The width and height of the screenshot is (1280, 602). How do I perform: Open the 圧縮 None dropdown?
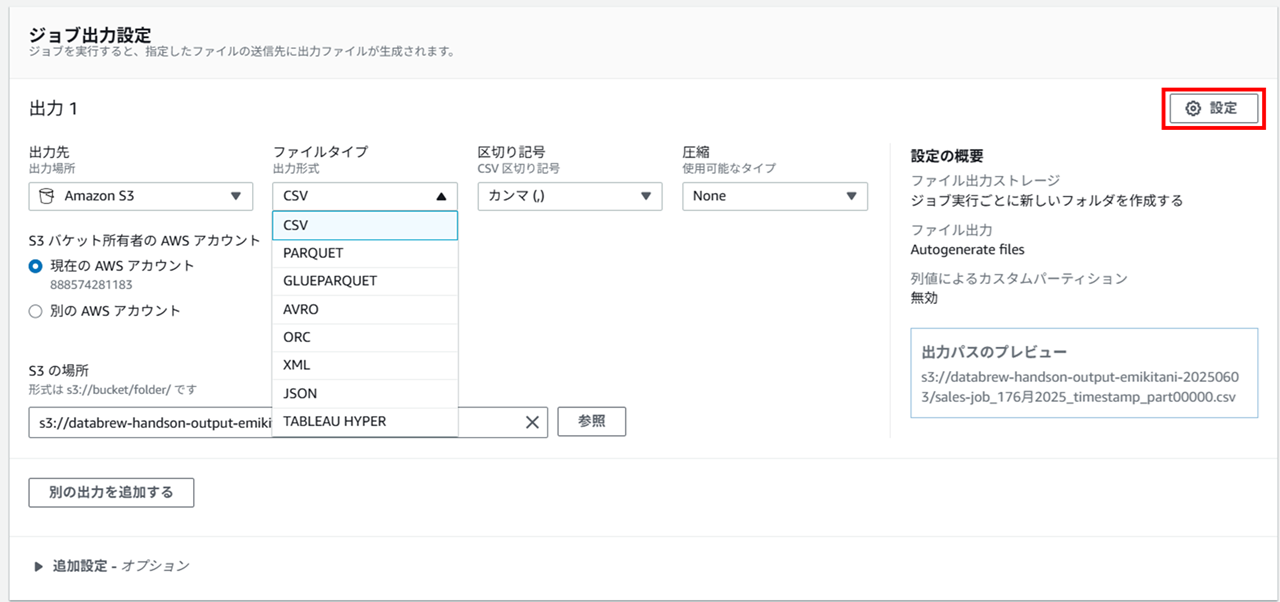pos(775,196)
